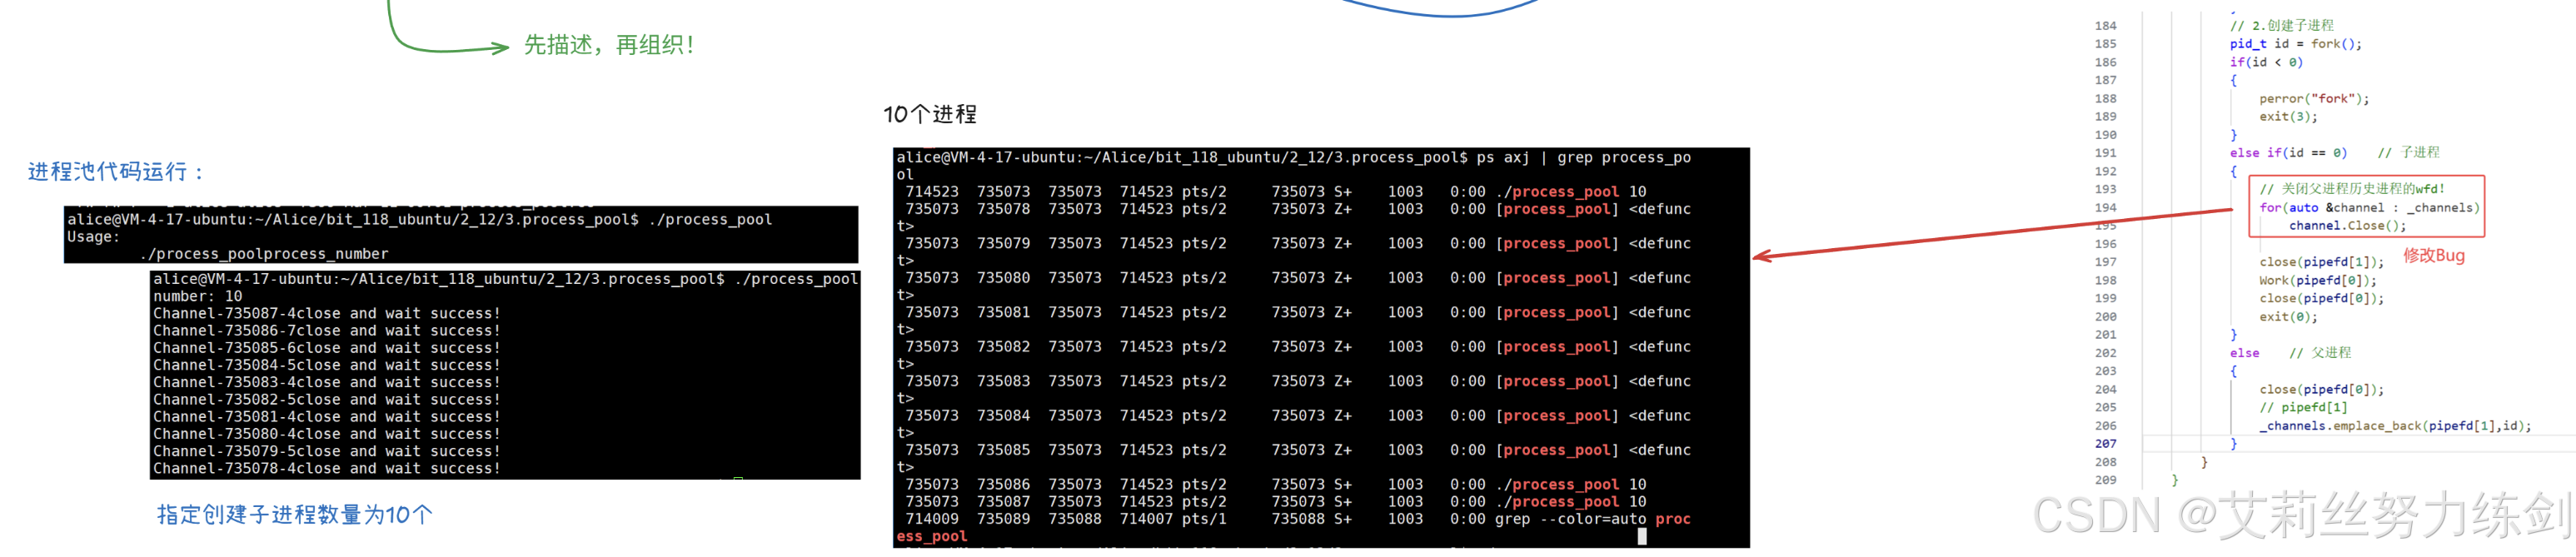The height and width of the screenshot is (557, 2576).
Task: Click the defunct process row with PID 735083
Action: tap(1298, 381)
